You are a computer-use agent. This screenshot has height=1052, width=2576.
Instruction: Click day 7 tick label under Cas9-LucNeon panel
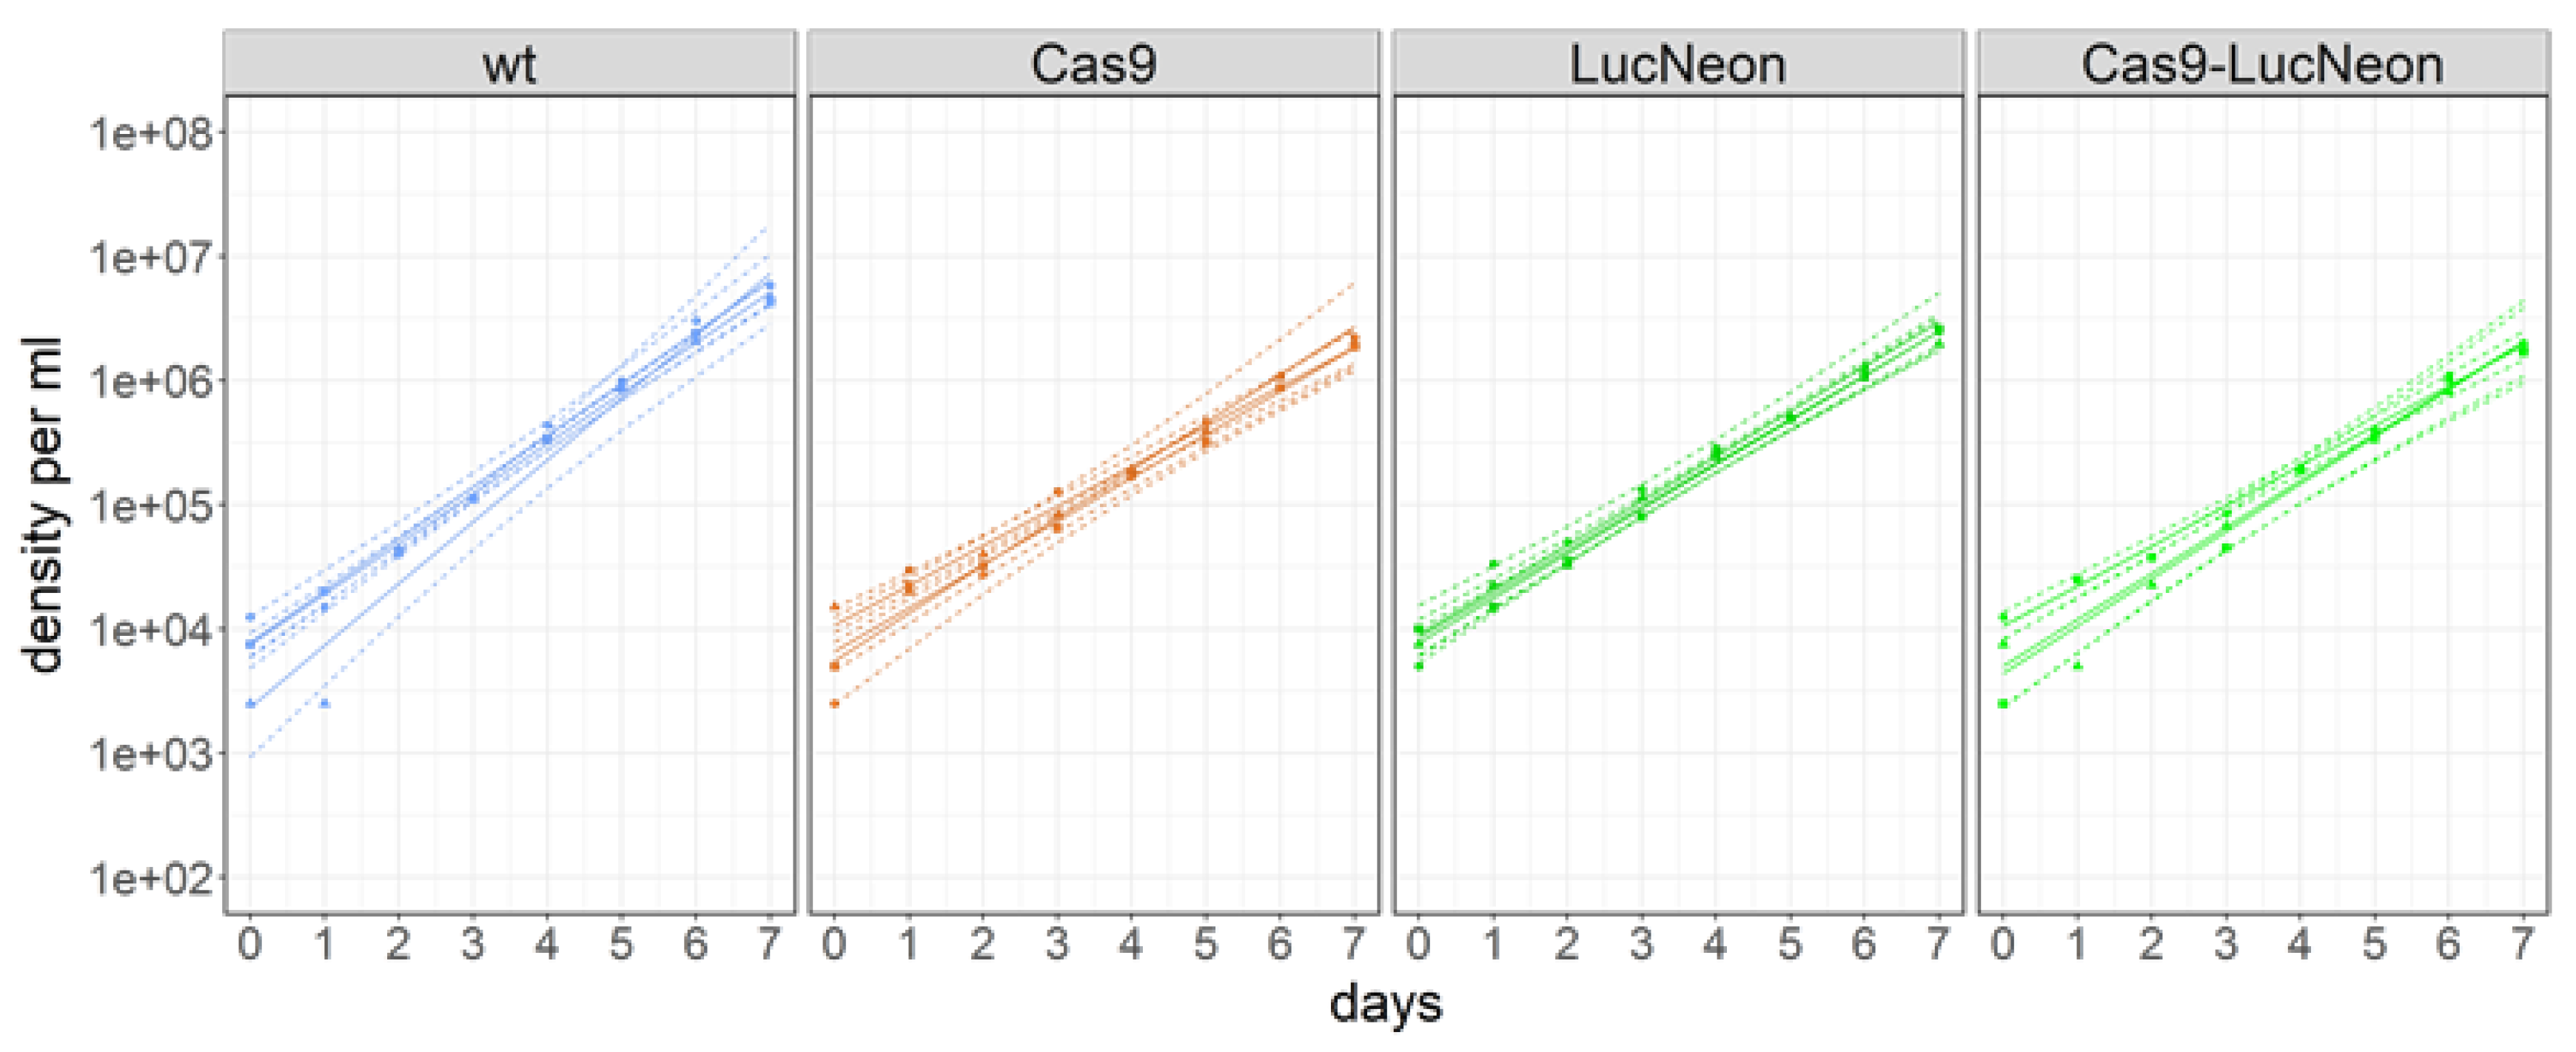click(x=2522, y=943)
